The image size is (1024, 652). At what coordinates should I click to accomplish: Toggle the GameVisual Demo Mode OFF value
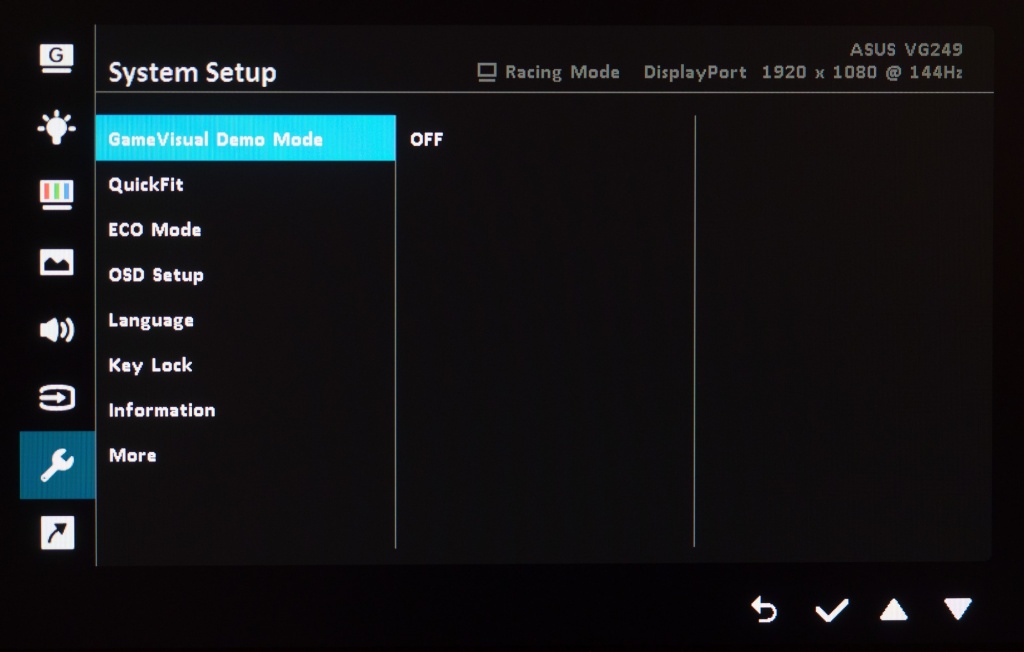[x=426, y=139]
